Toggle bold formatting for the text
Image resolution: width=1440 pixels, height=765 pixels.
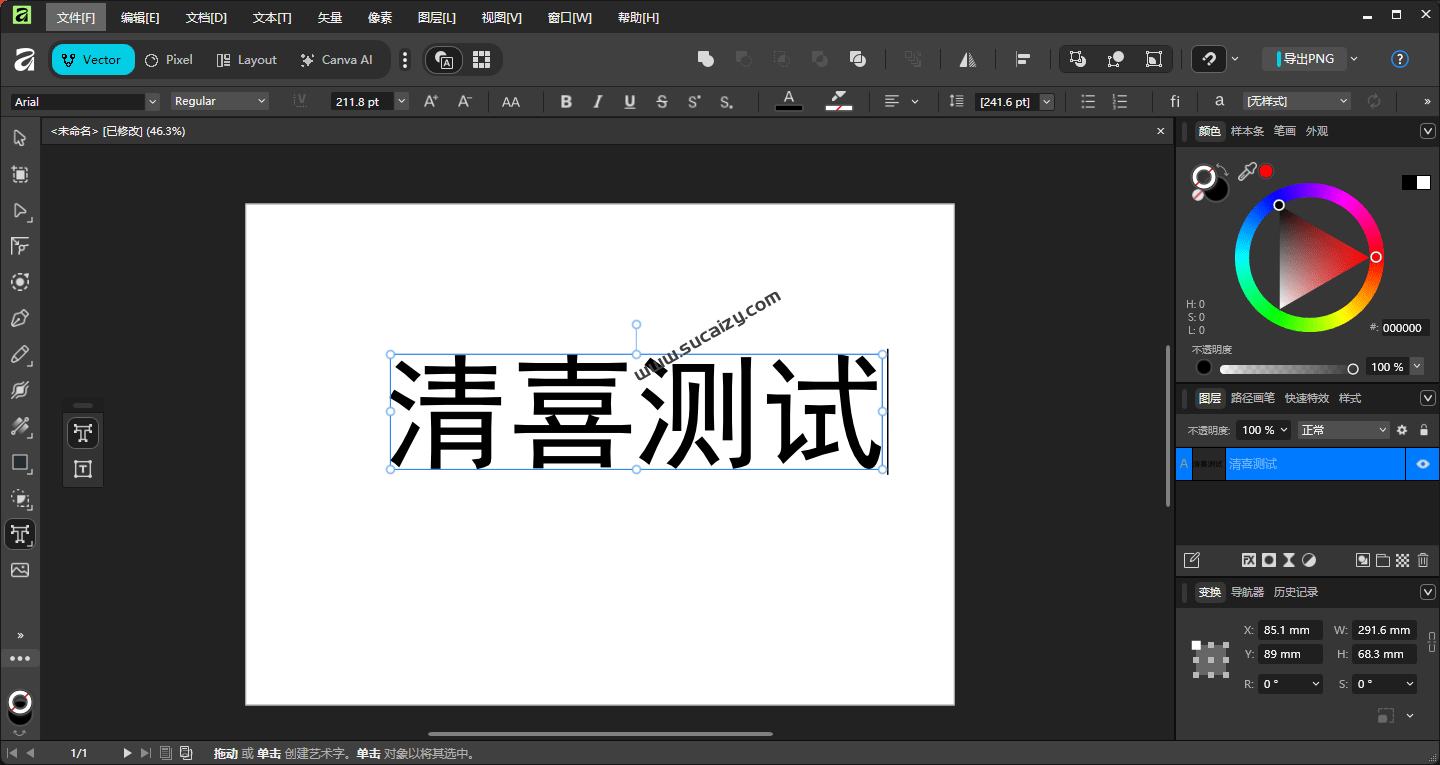pyautogui.click(x=566, y=101)
